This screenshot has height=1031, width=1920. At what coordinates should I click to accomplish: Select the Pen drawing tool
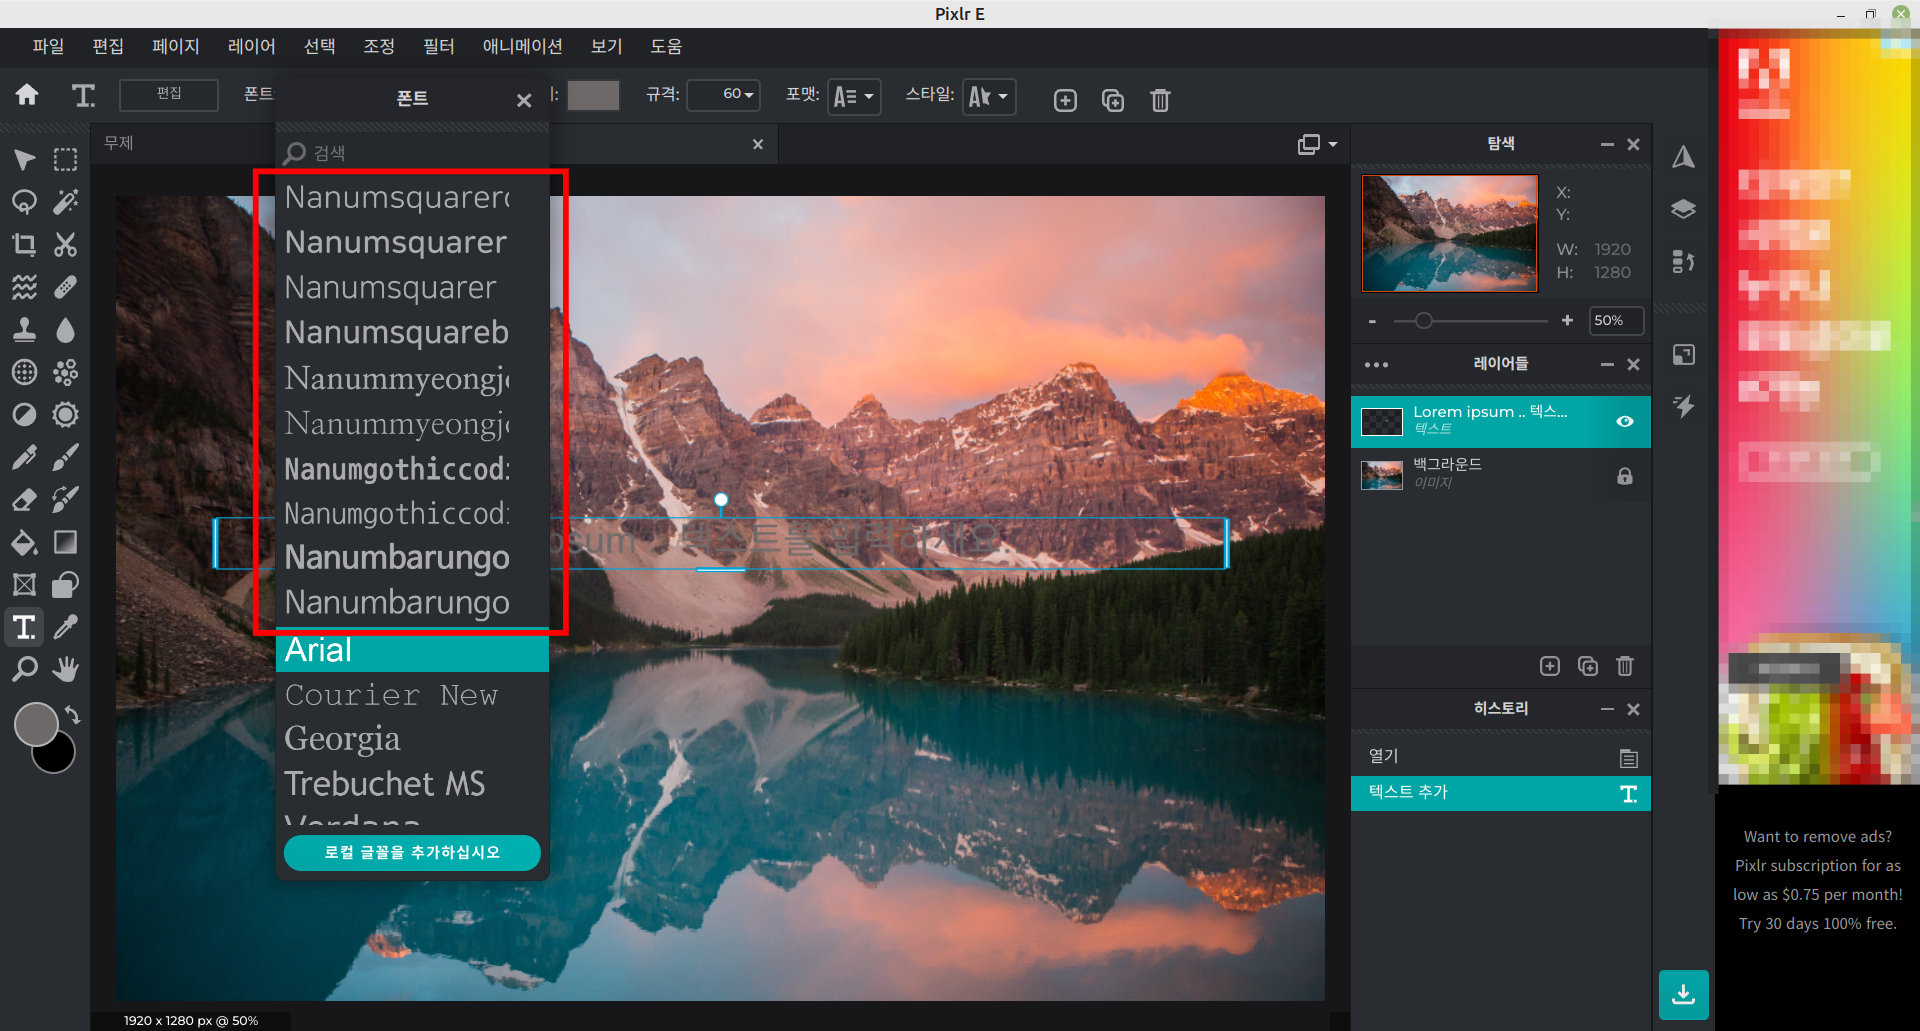[x=24, y=458]
